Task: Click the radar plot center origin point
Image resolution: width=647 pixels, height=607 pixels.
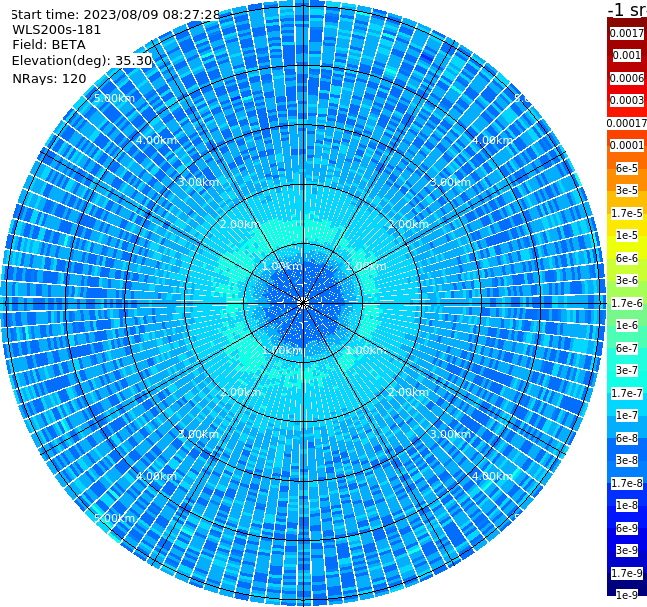Action: [x=303, y=303]
